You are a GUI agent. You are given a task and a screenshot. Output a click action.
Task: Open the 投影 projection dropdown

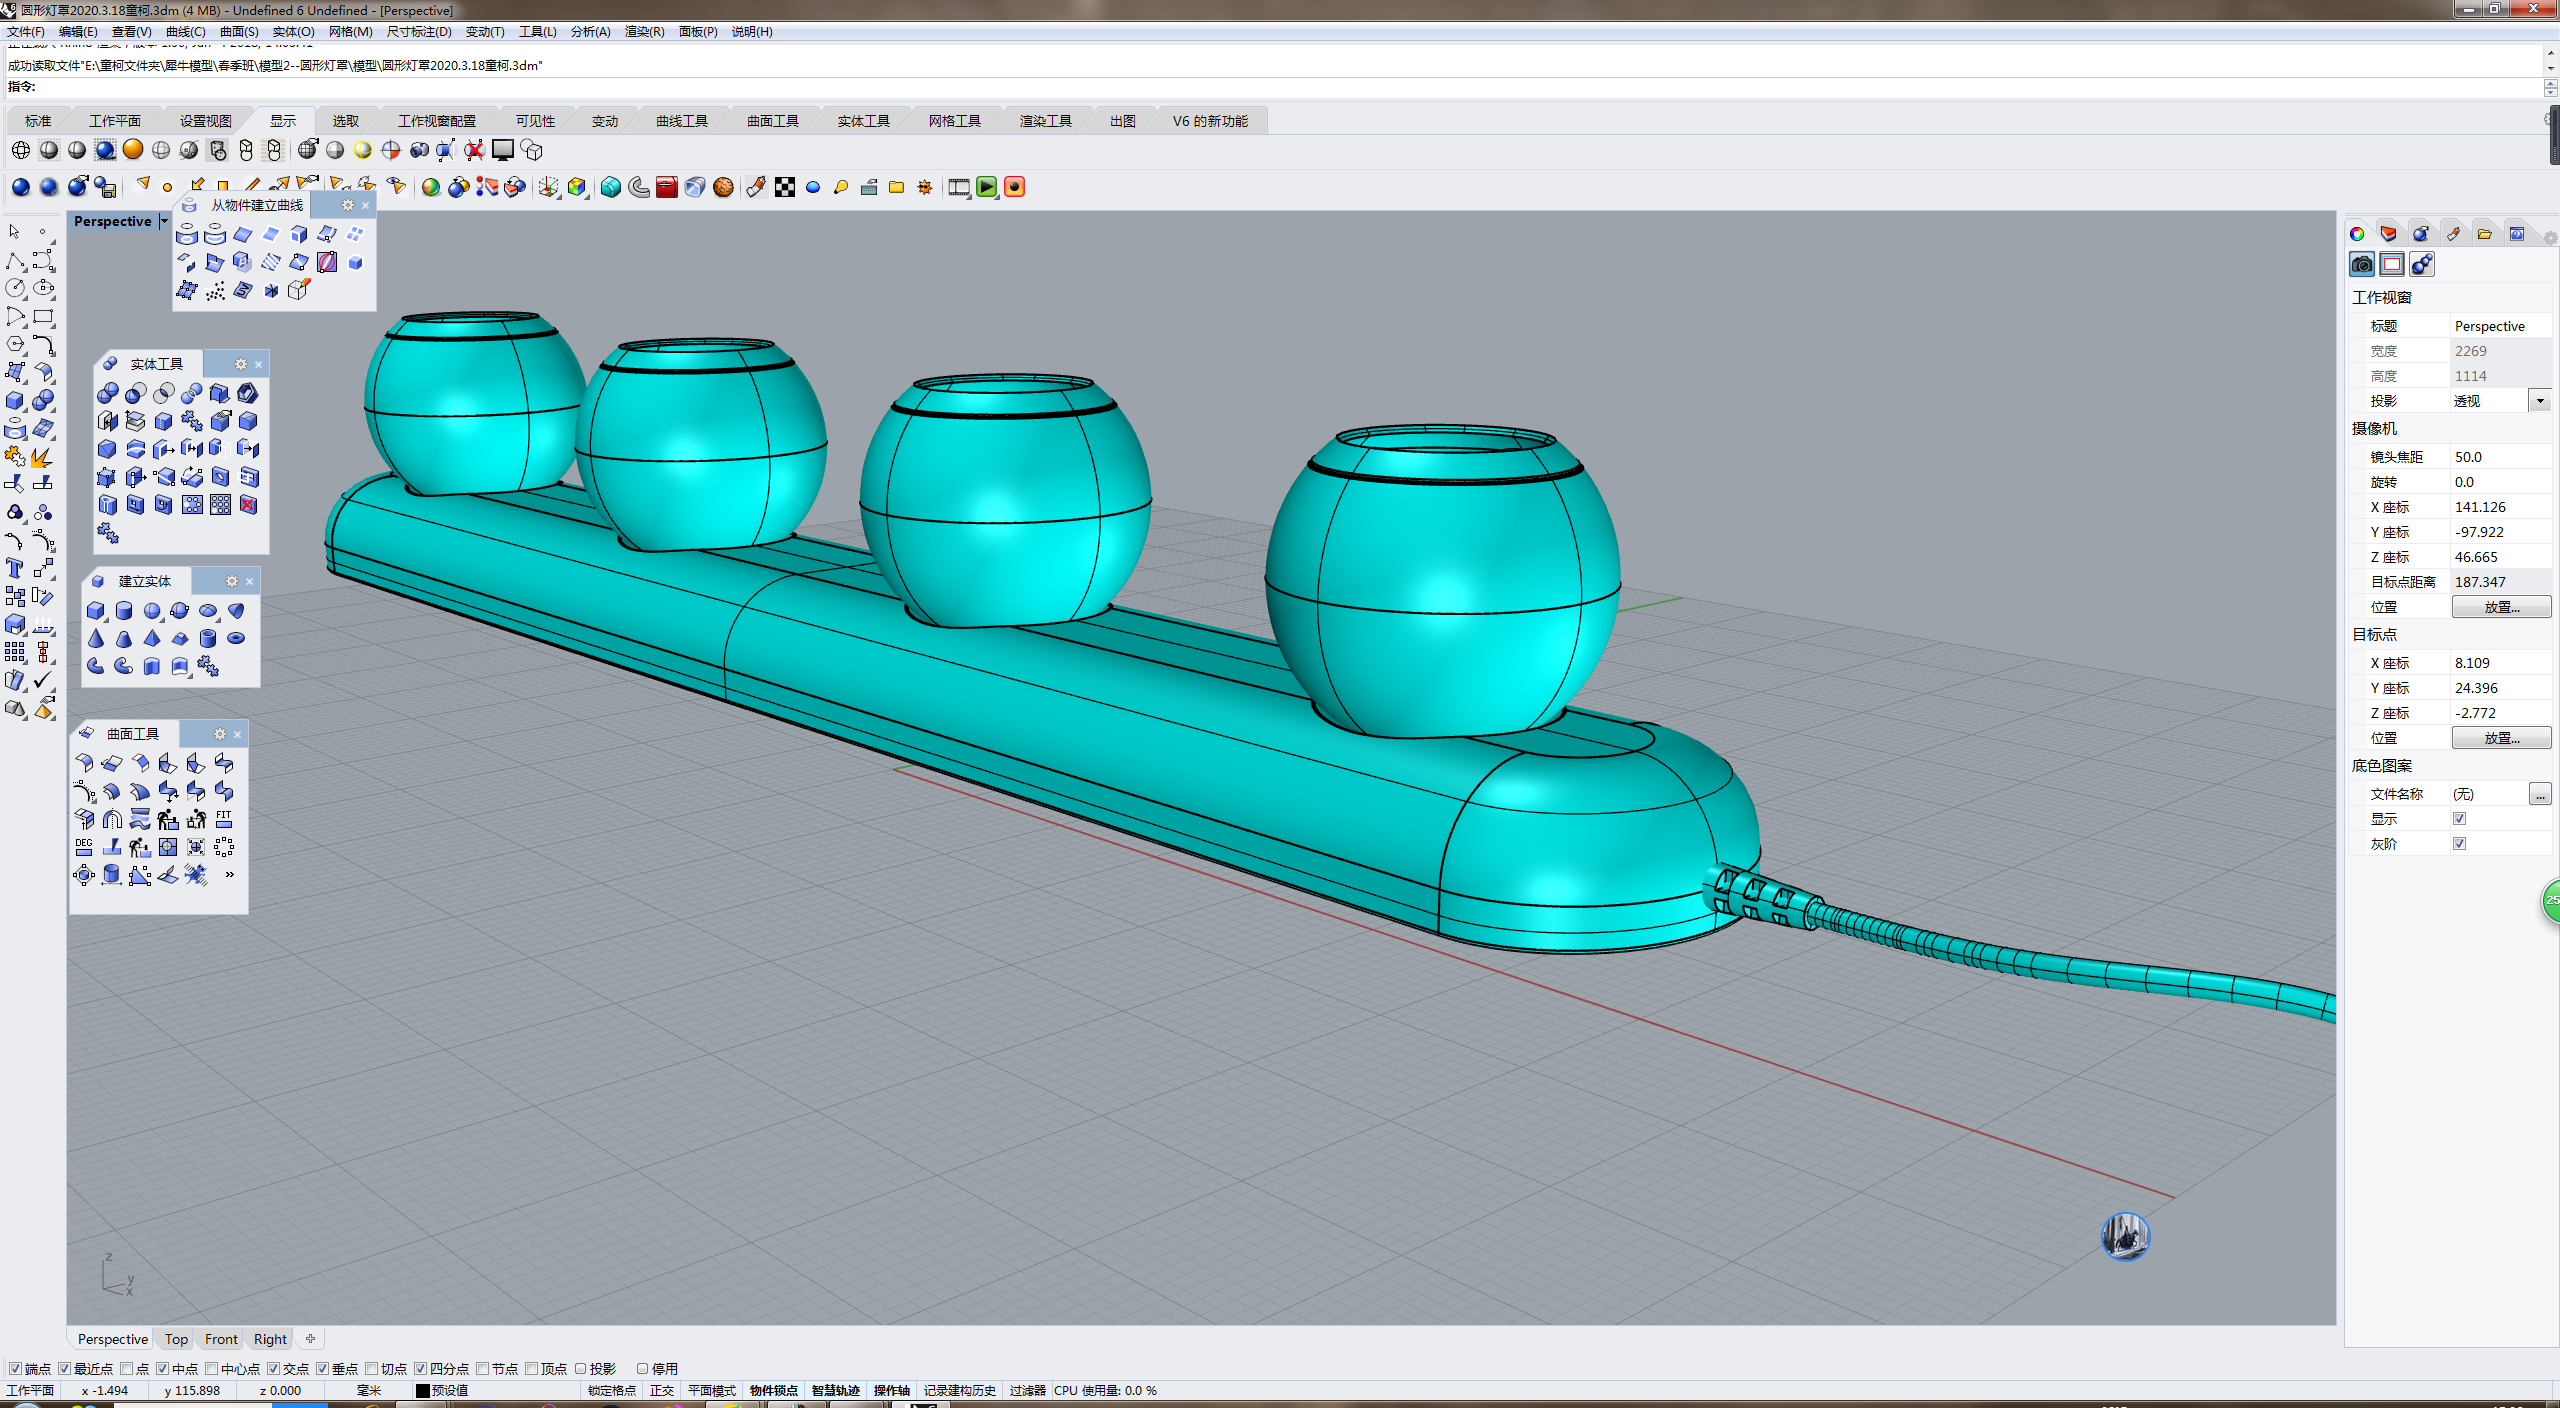click(x=2540, y=401)
